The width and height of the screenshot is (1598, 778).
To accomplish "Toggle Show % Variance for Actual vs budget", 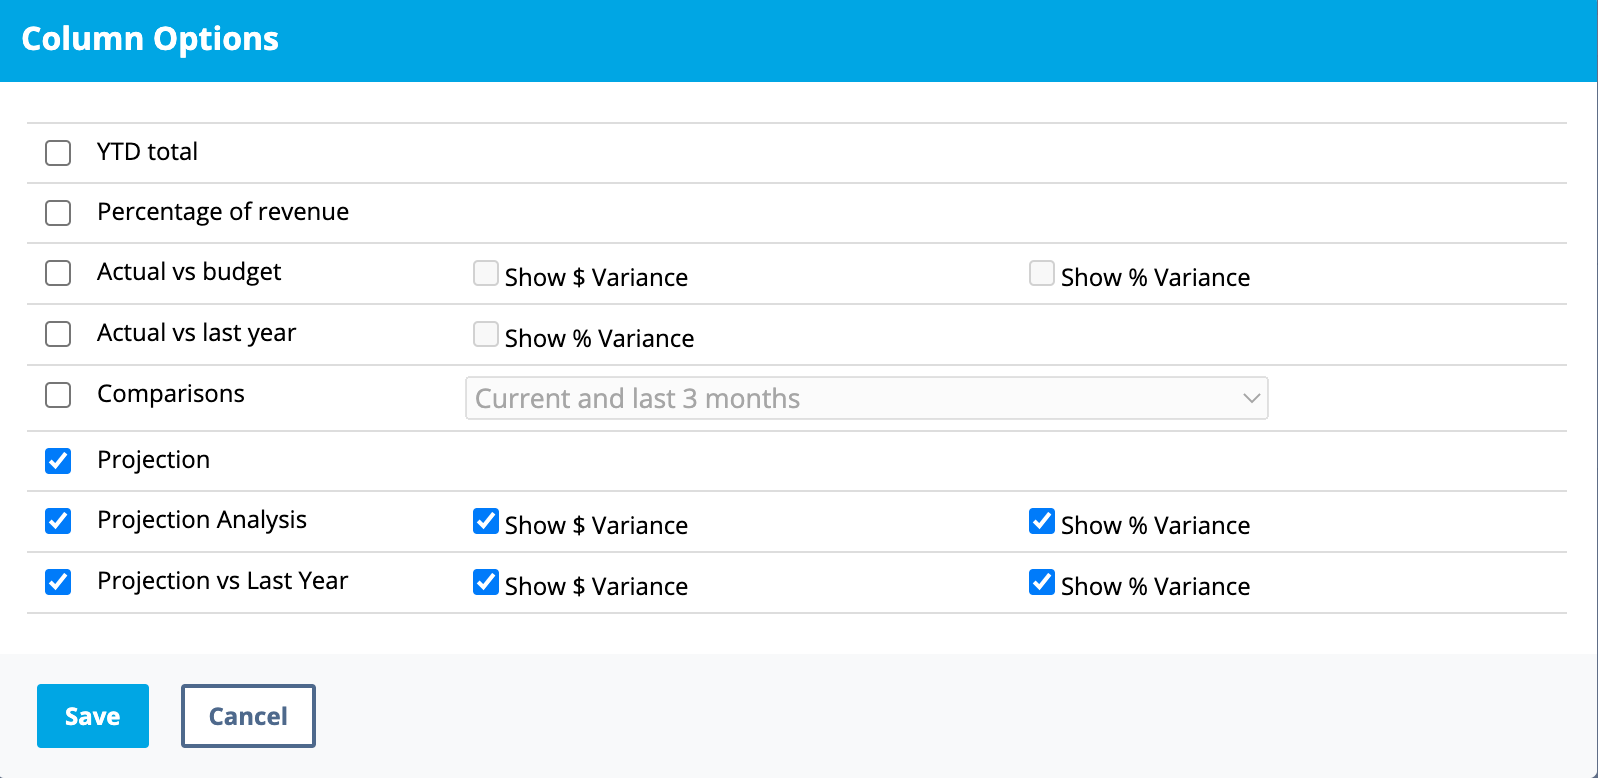I will tap(1042, 273).
